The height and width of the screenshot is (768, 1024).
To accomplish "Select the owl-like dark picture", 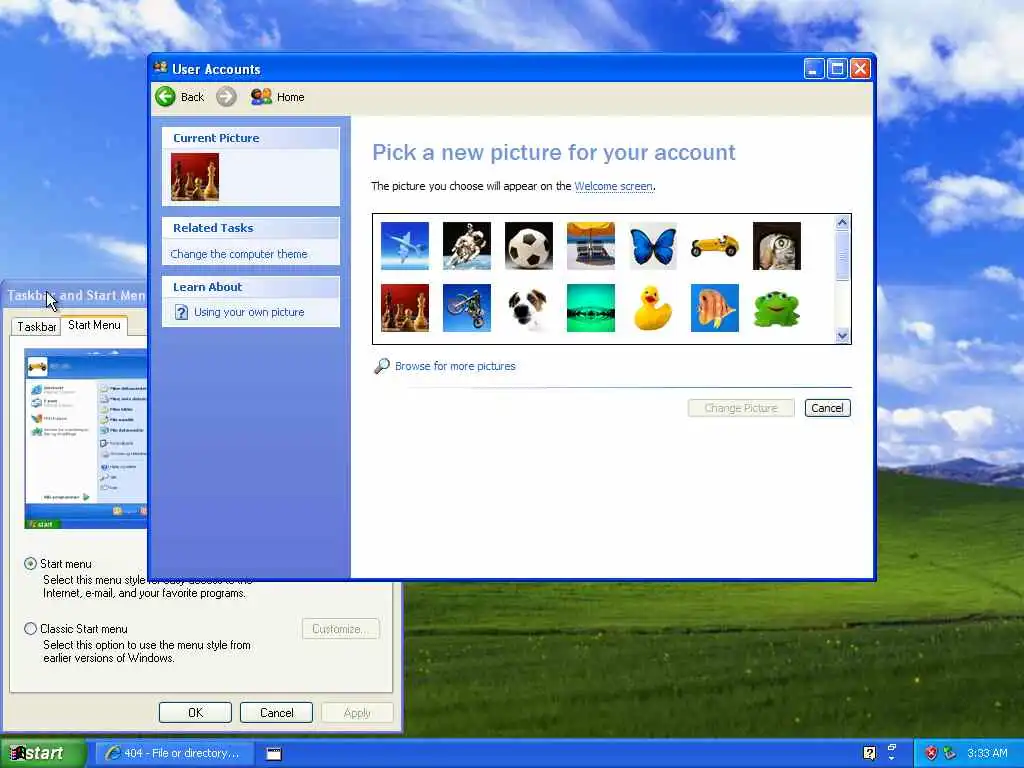I will 776,246.
